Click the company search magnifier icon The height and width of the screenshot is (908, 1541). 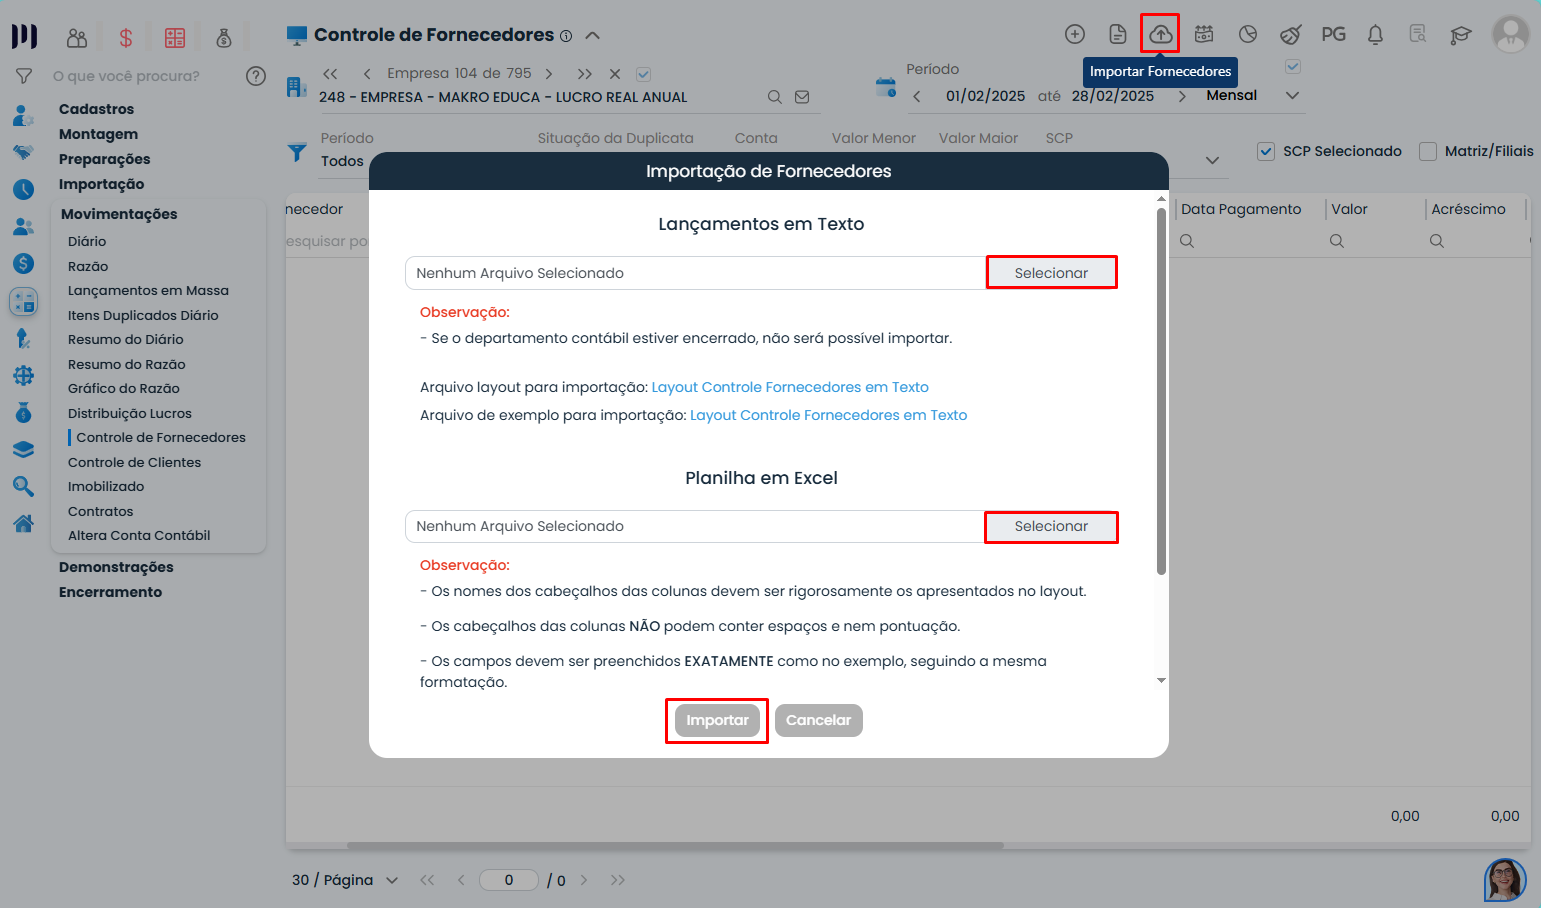[x=775, y=97]
